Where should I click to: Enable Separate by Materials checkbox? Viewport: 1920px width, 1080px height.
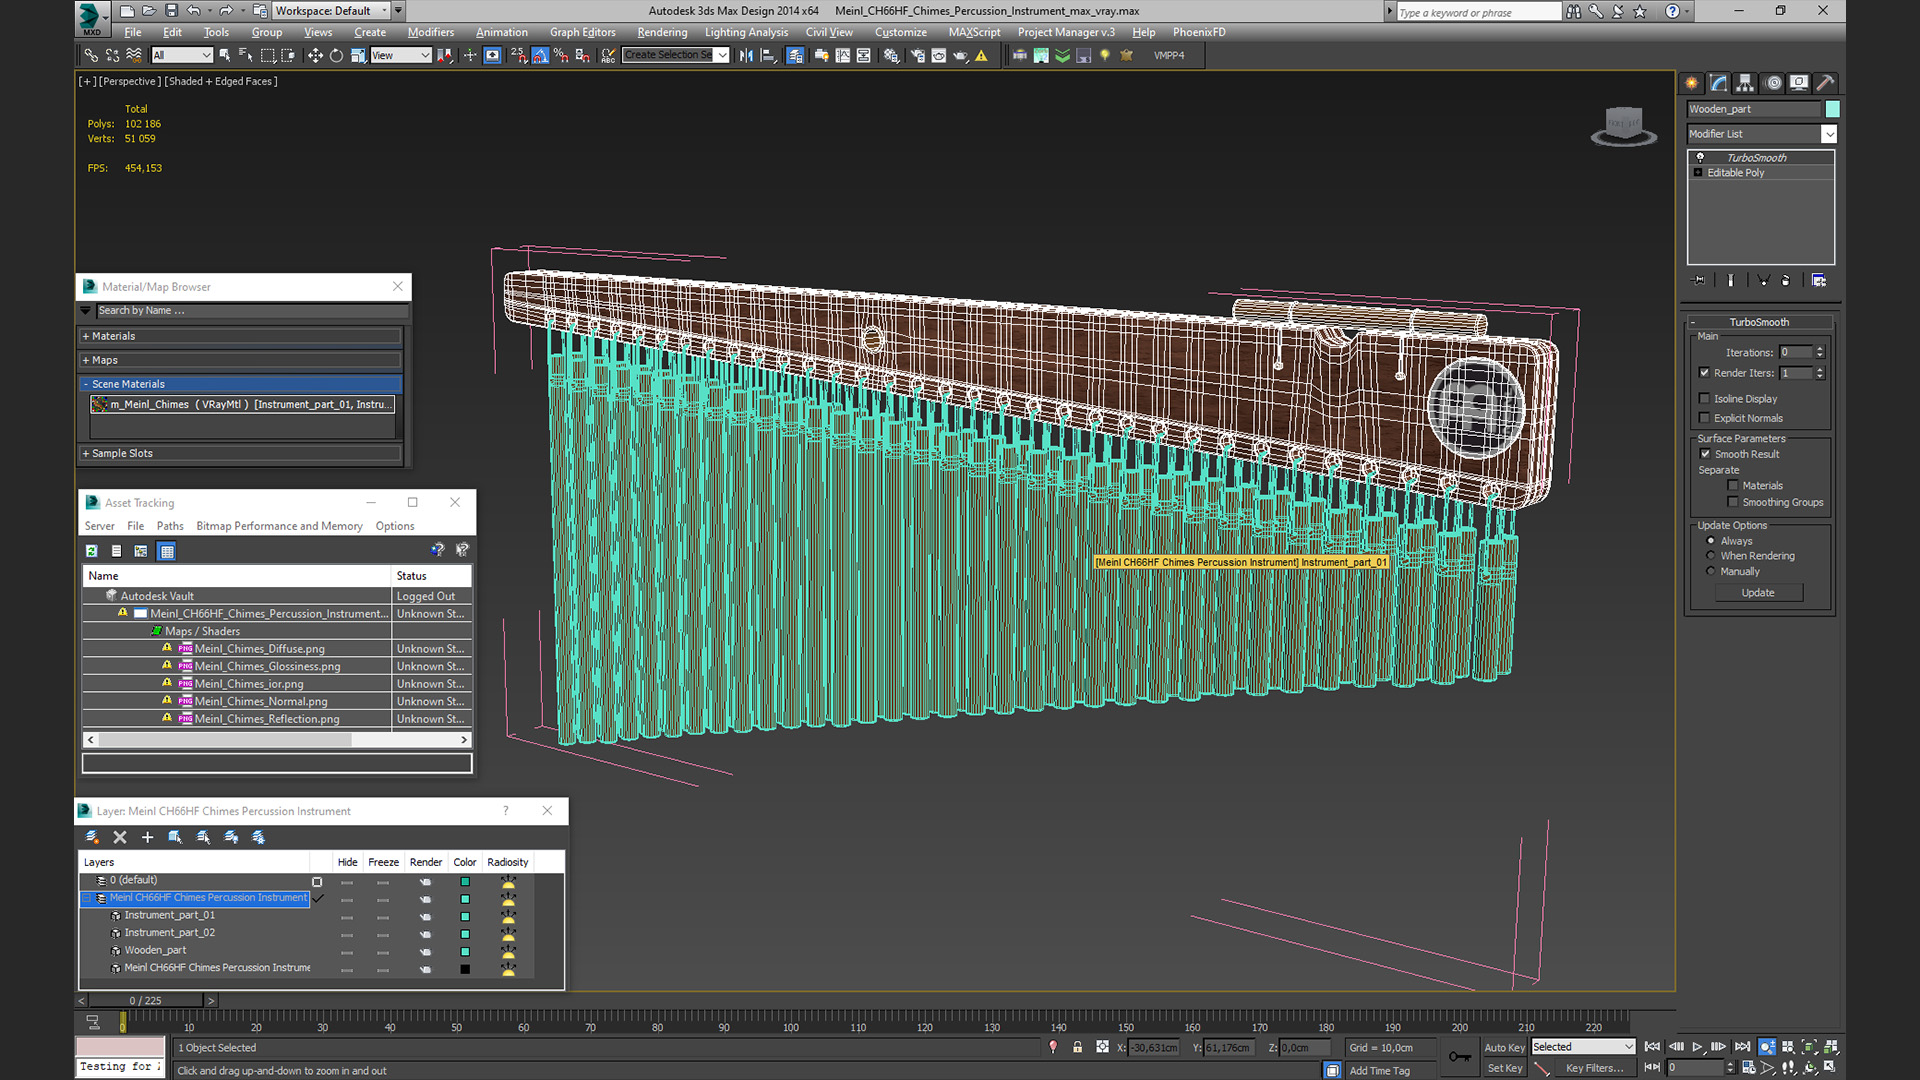click(x=1733, y=486)
